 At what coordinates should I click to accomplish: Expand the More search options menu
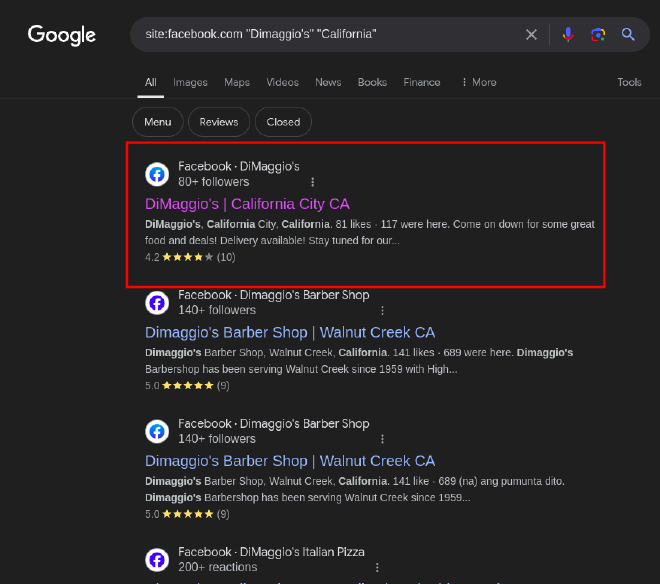tap(479, 82)
